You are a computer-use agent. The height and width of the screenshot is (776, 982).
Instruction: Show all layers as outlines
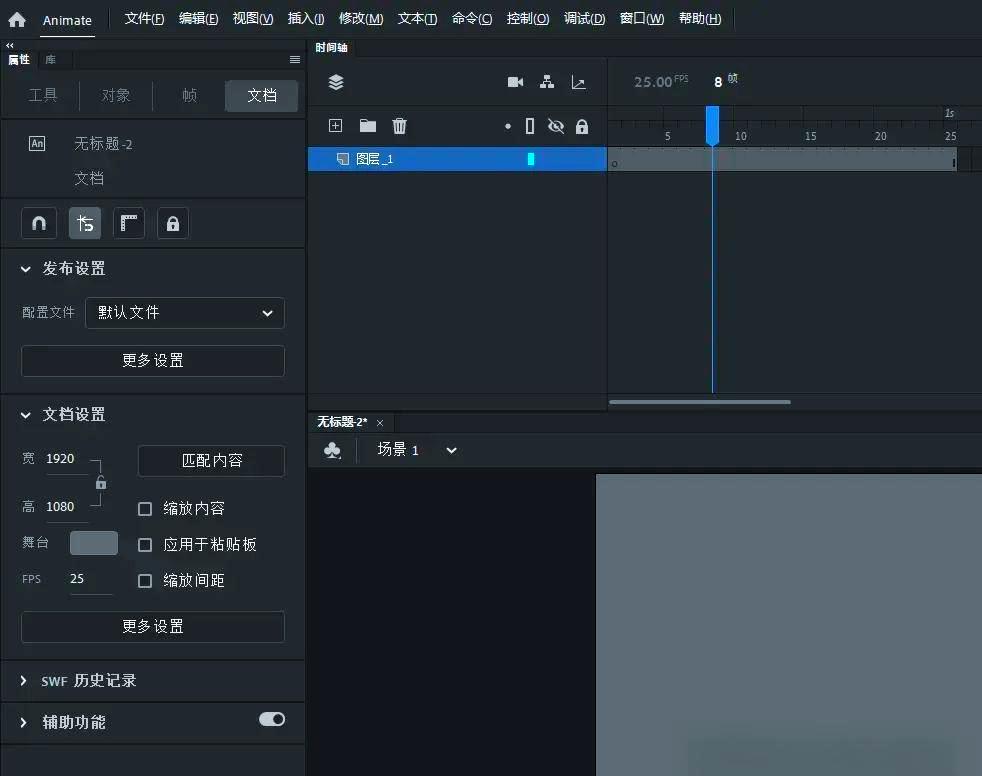pos(531,126)
